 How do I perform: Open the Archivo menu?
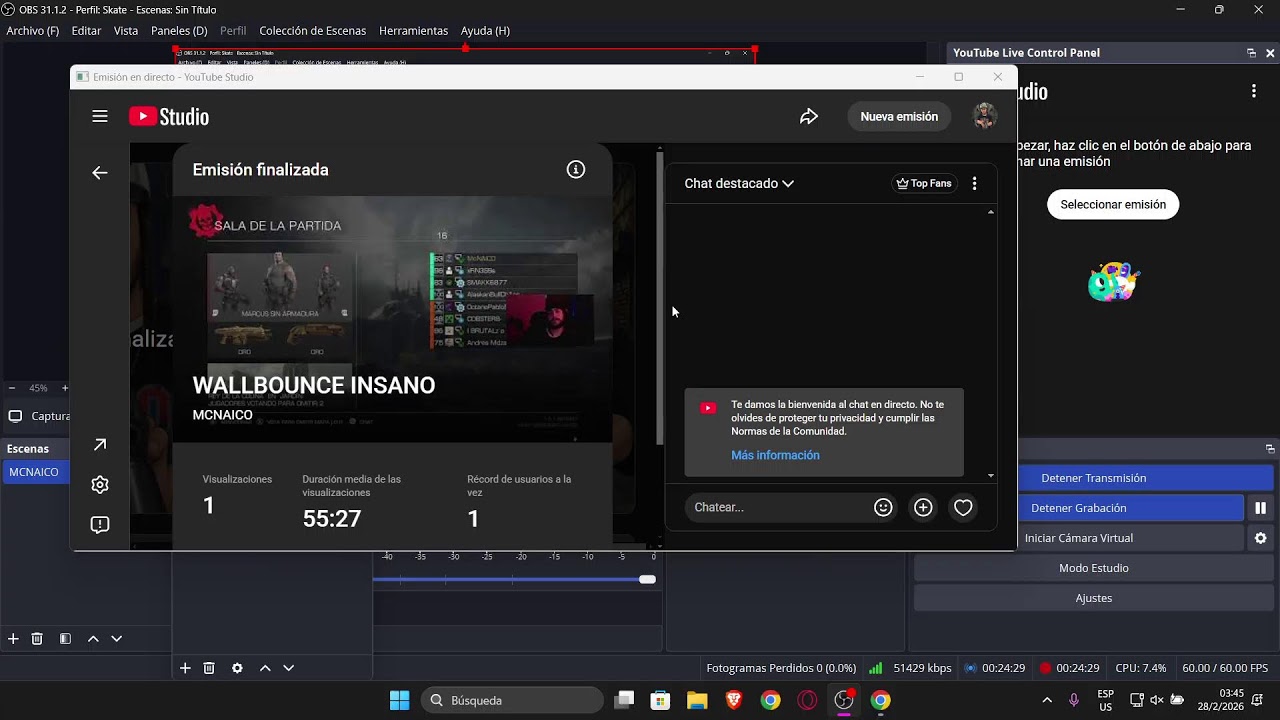coord(33,31)
